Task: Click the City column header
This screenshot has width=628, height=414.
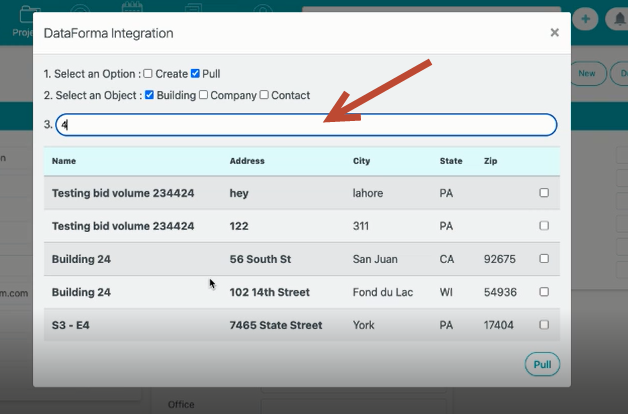Action: [361, 161]
